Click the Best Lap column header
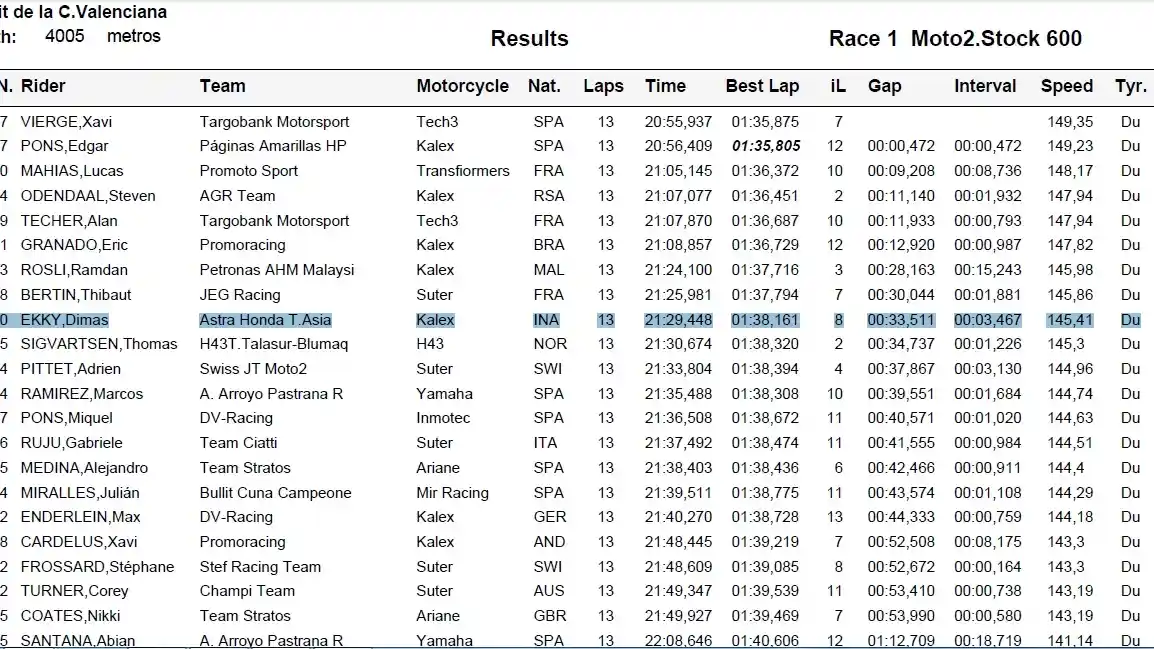The image size is (1154, 649). [762, 86]
